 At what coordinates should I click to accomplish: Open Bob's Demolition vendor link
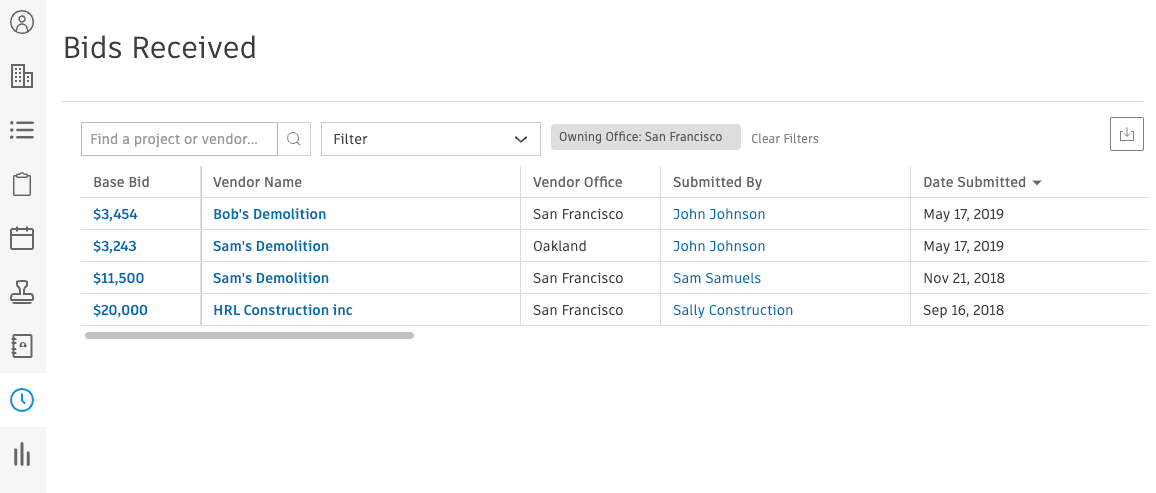tap(269, 214)
